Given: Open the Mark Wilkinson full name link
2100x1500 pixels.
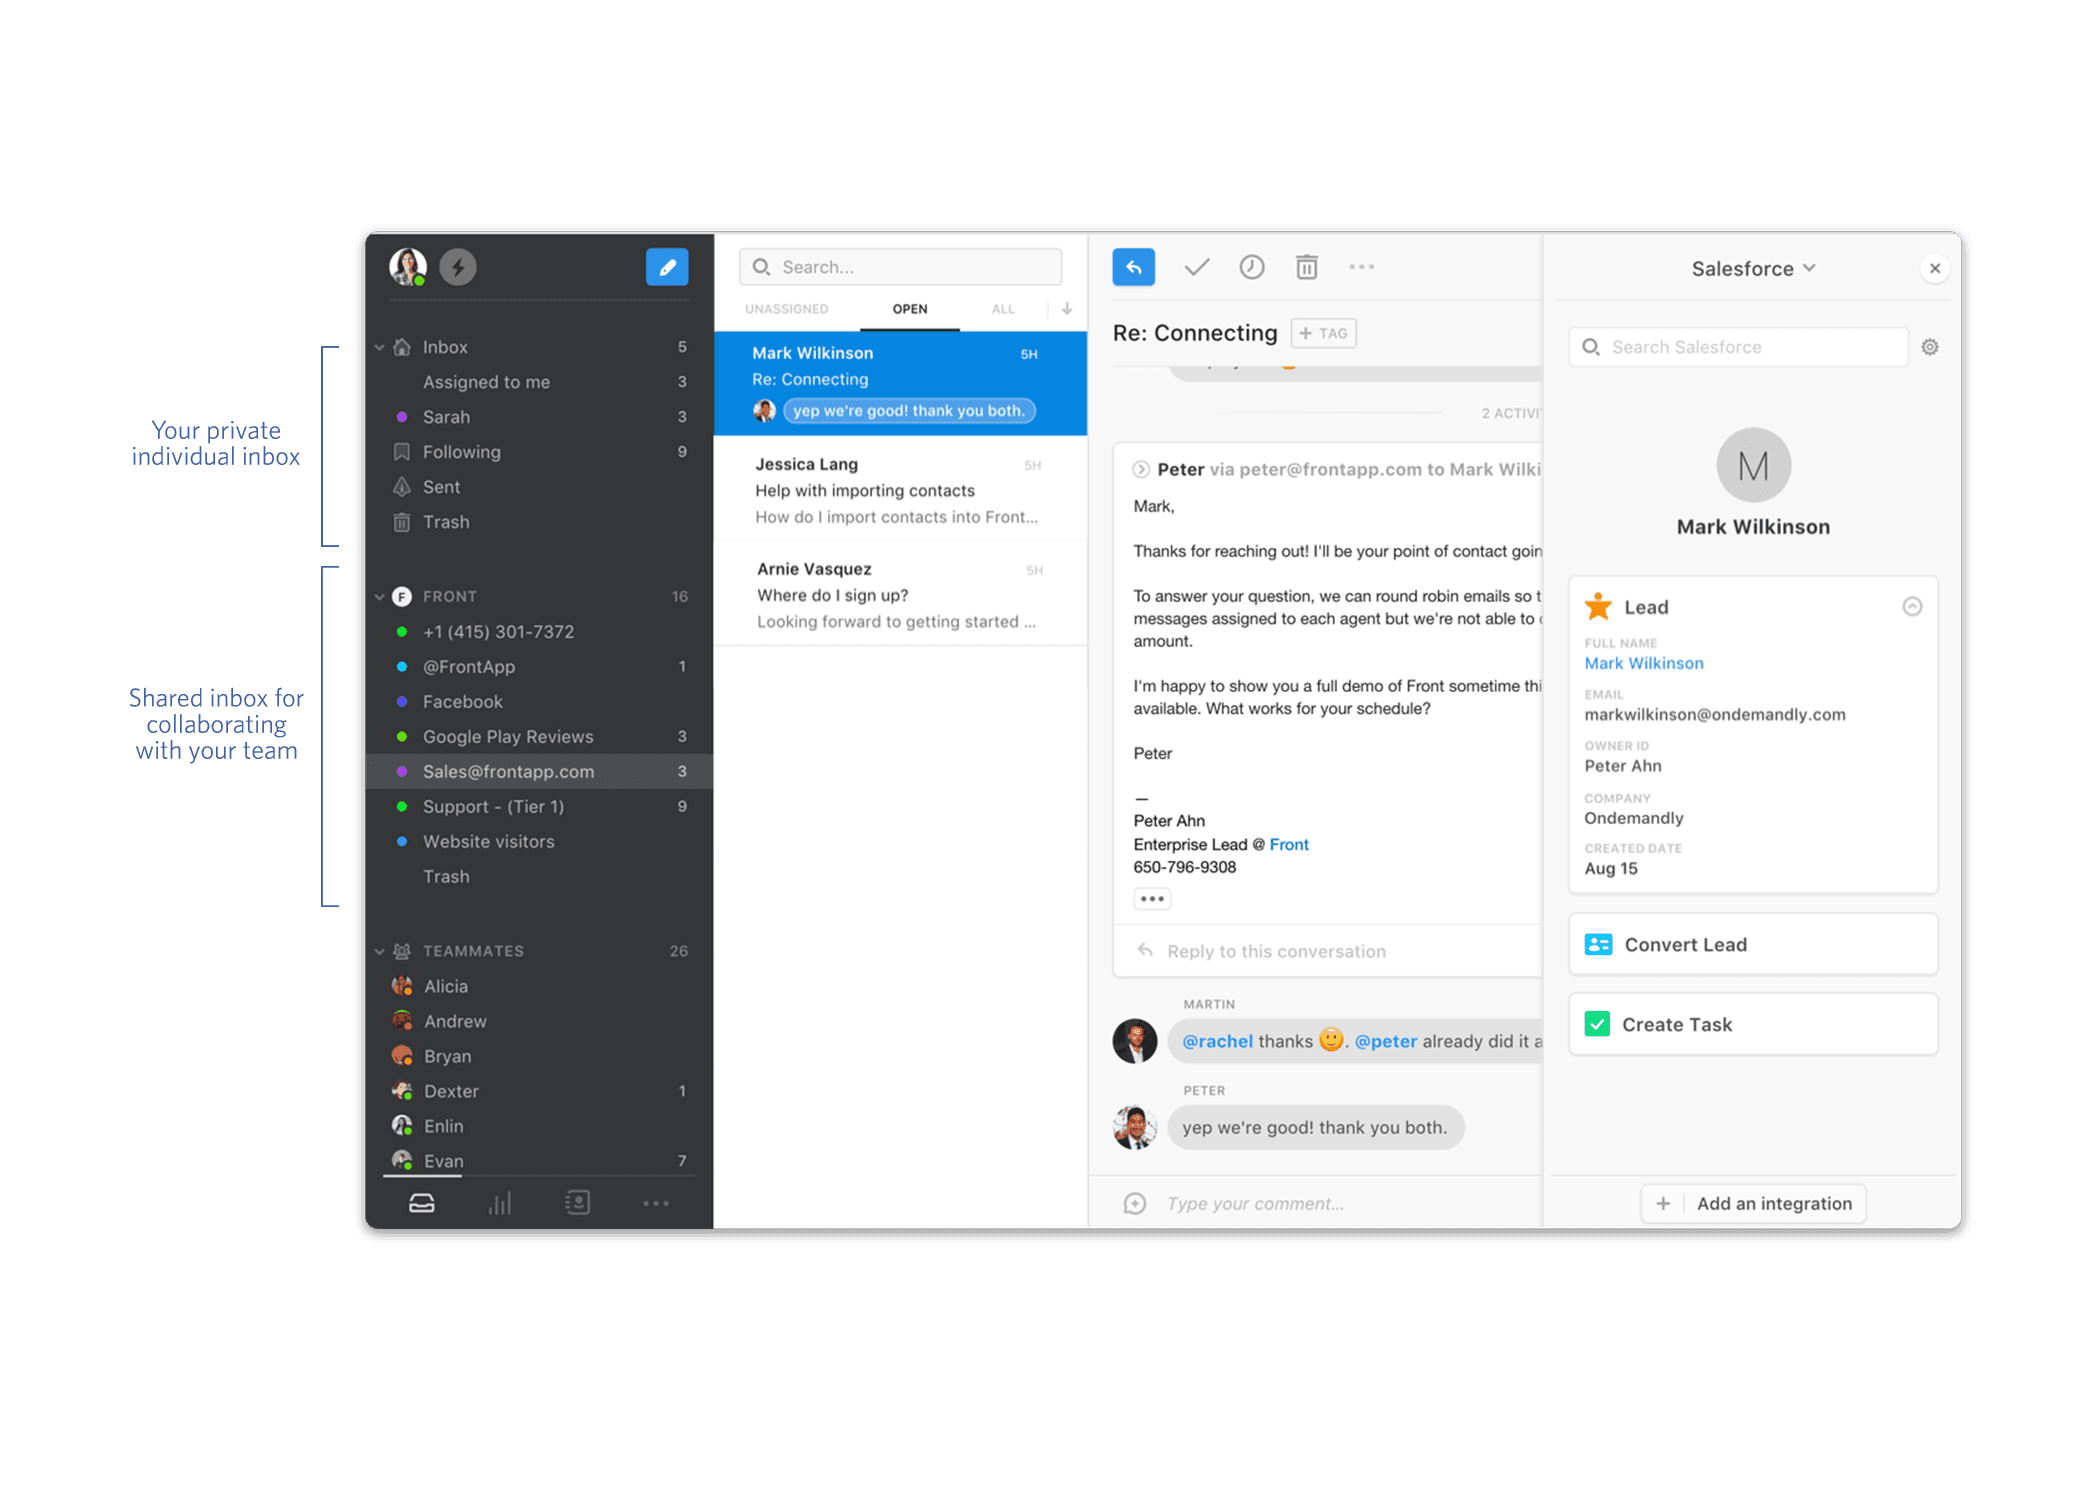Looking at the screenshot, I should pos(1644,663).
